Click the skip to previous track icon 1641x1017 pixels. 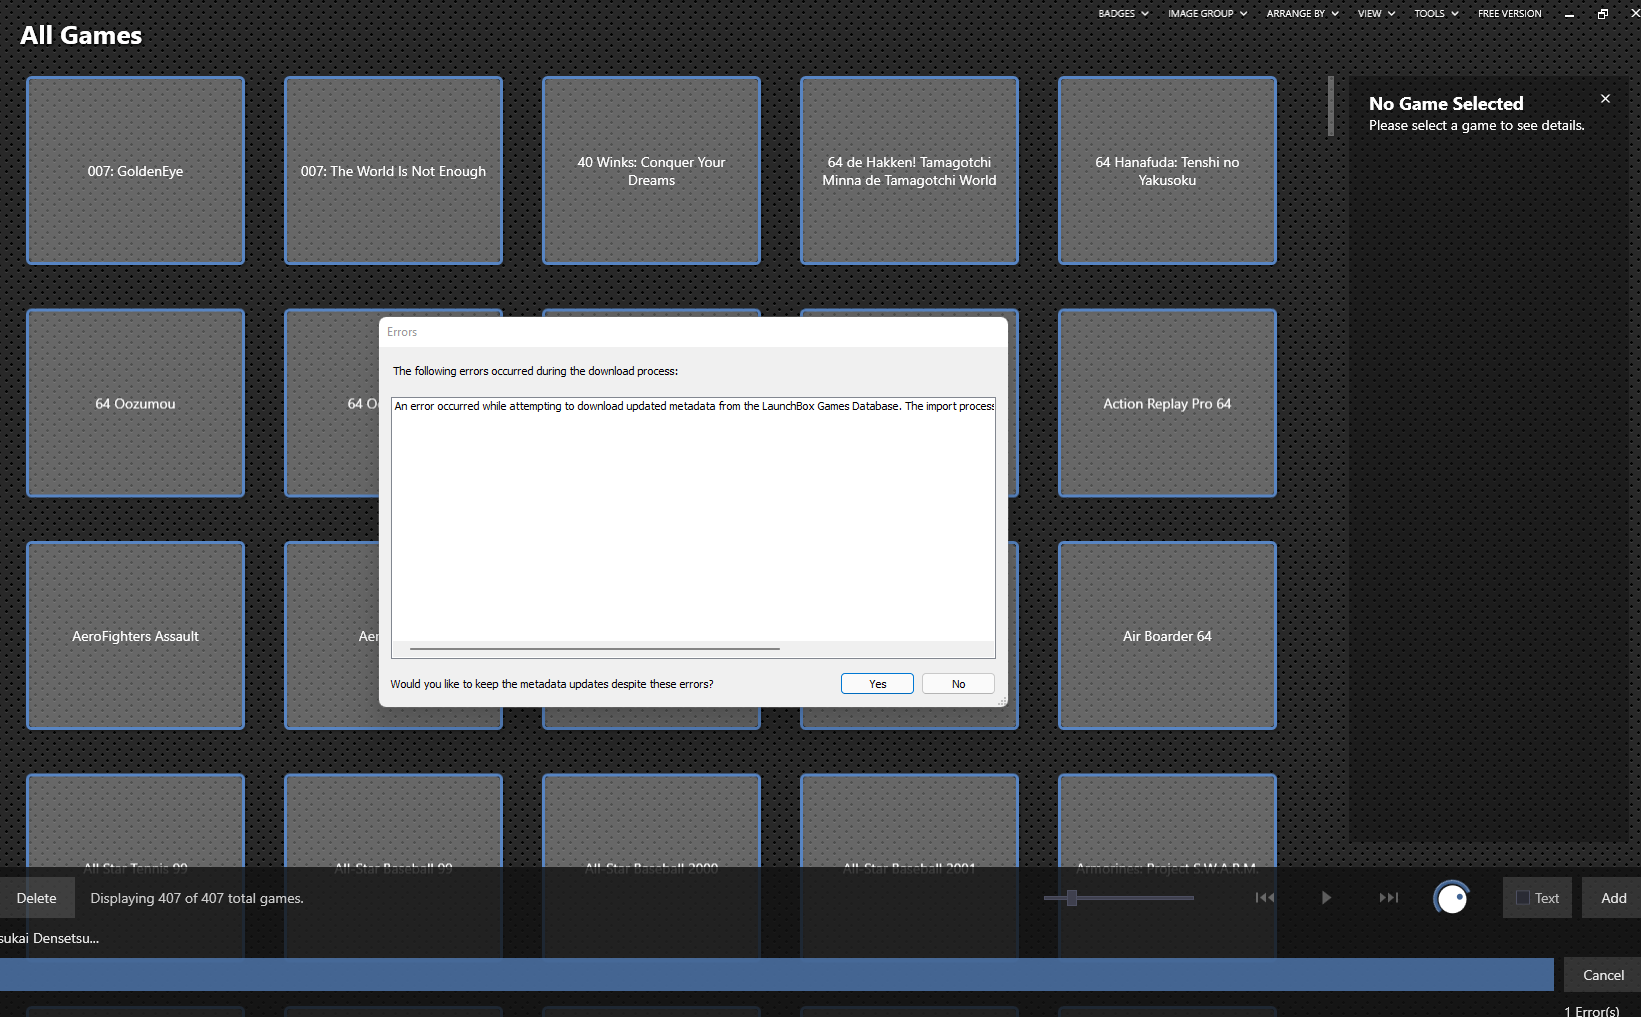1265,898
